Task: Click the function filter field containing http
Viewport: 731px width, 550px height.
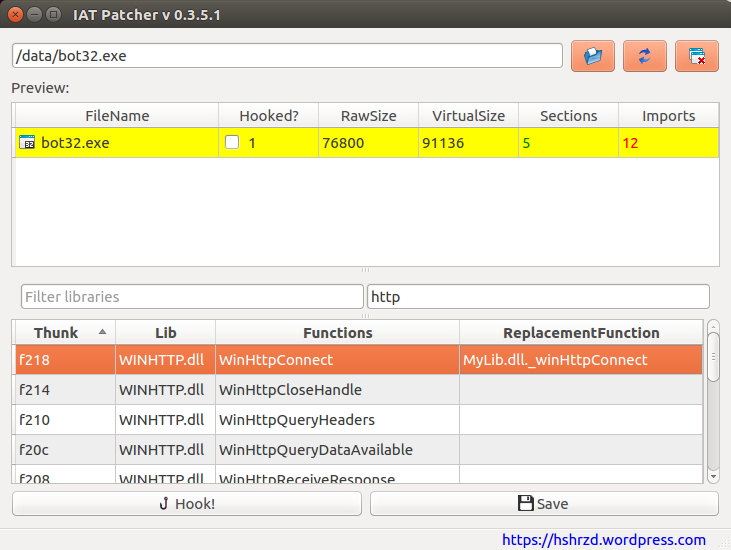Action: click(538, 297)
